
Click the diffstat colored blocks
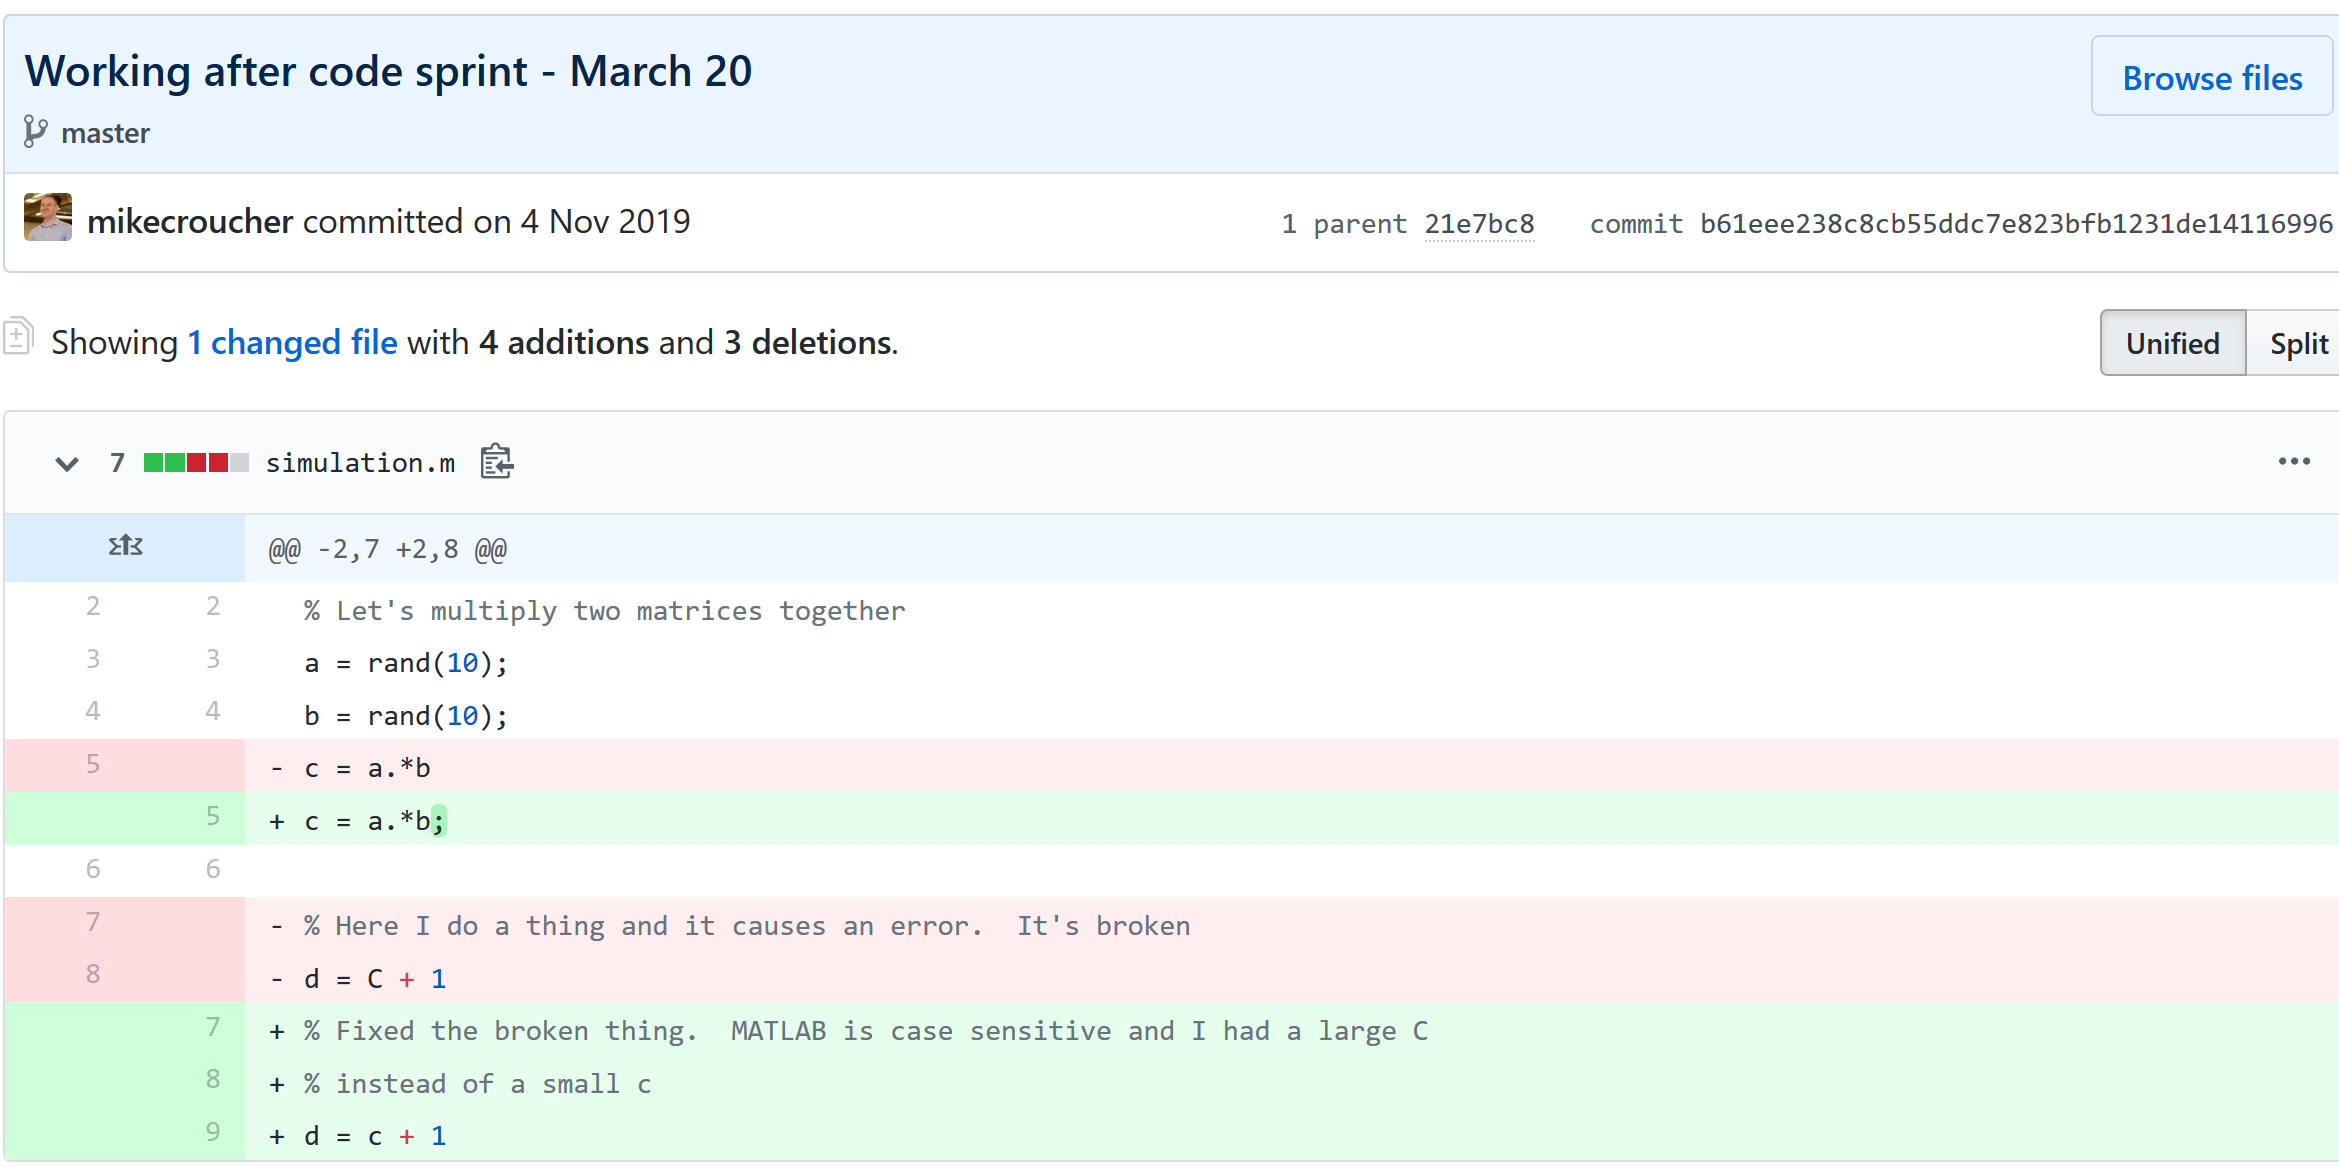(x=195, y=463)
